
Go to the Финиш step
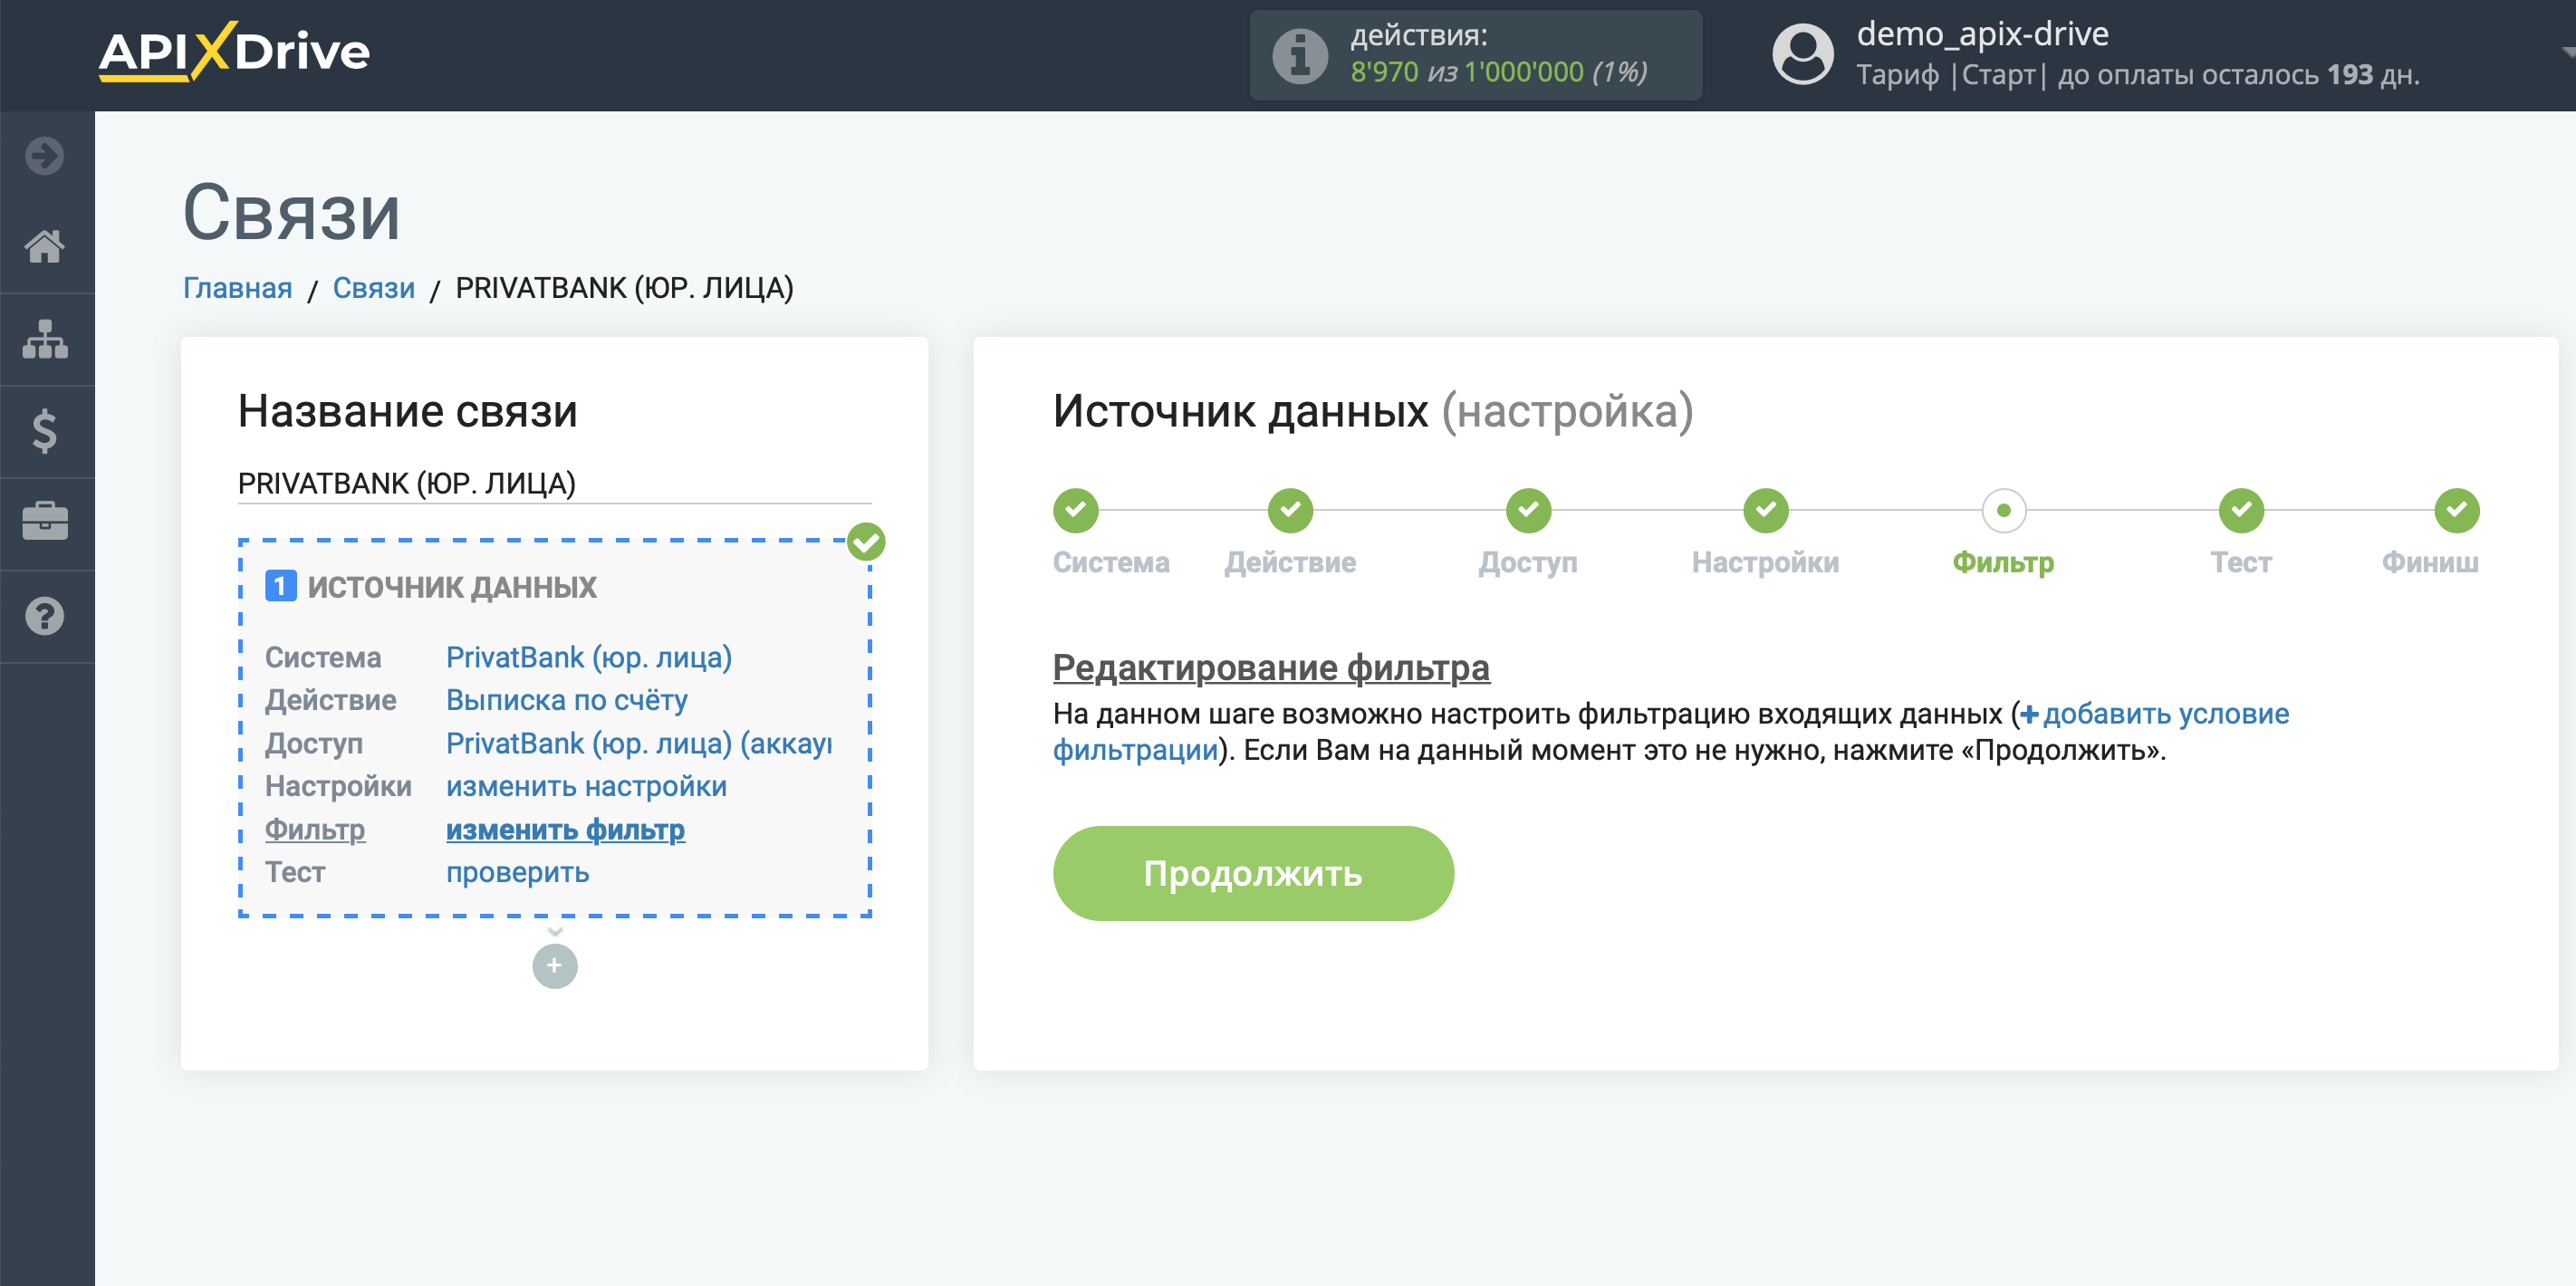[2457, 511]
